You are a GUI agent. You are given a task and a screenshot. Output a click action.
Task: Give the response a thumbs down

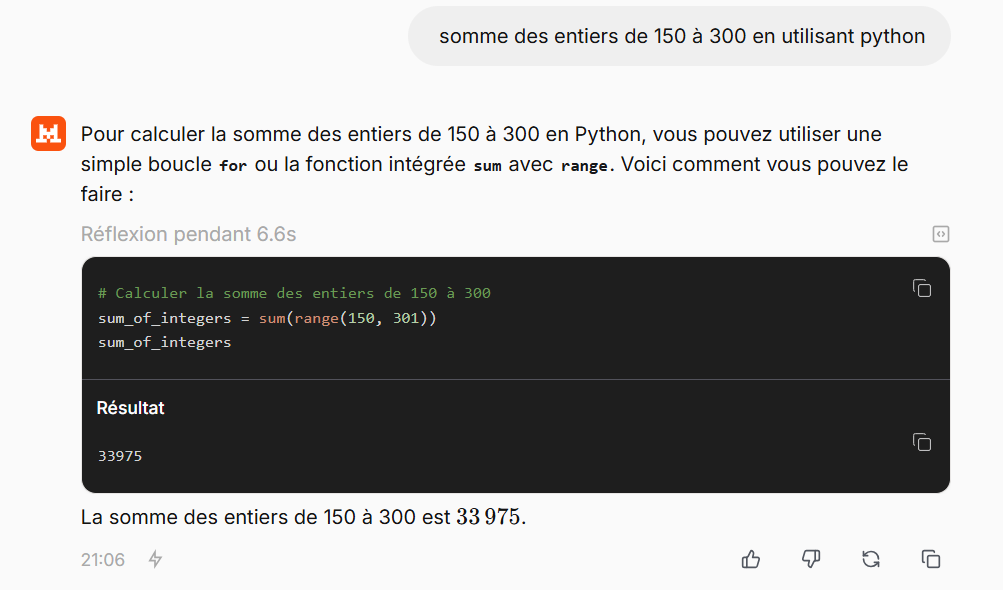coord(811,559)
